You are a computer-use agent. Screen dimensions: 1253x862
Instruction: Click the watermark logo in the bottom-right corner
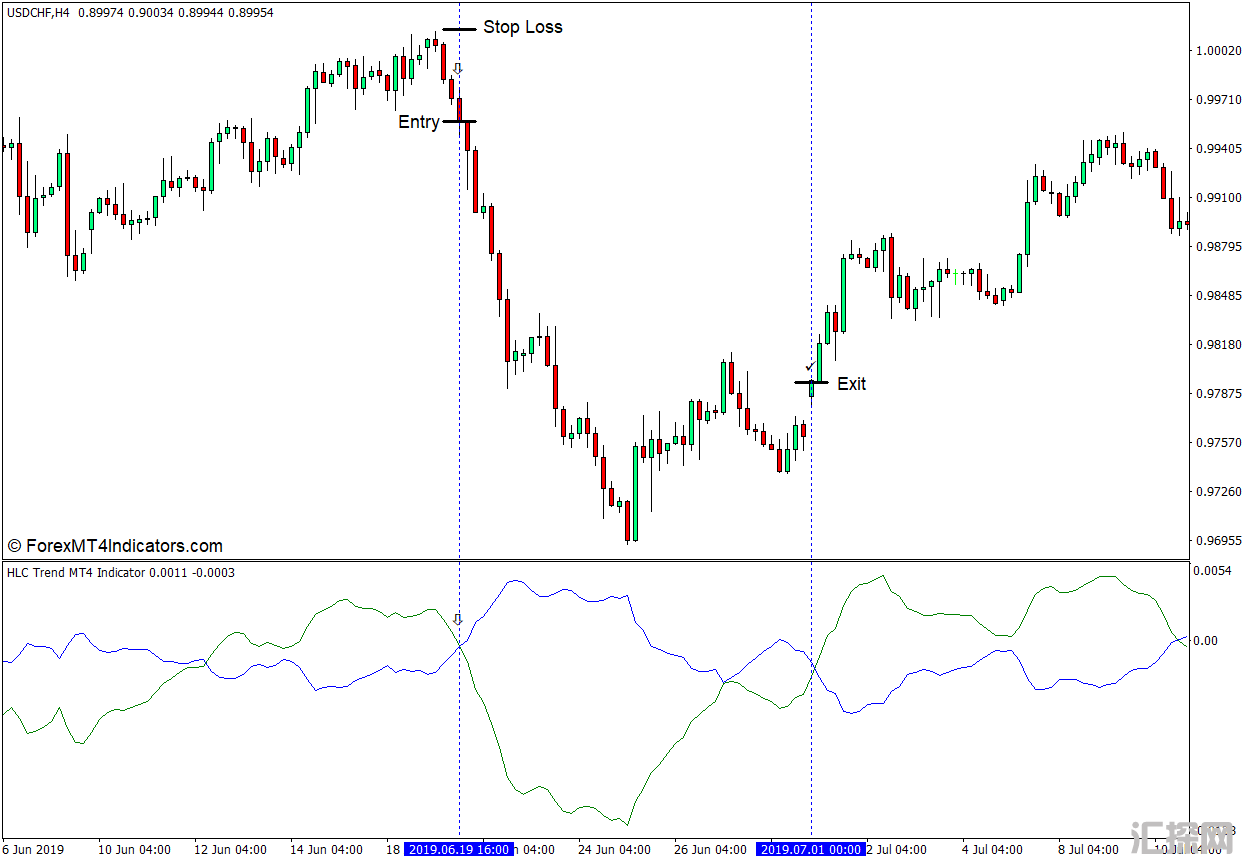pos(1180,838)
